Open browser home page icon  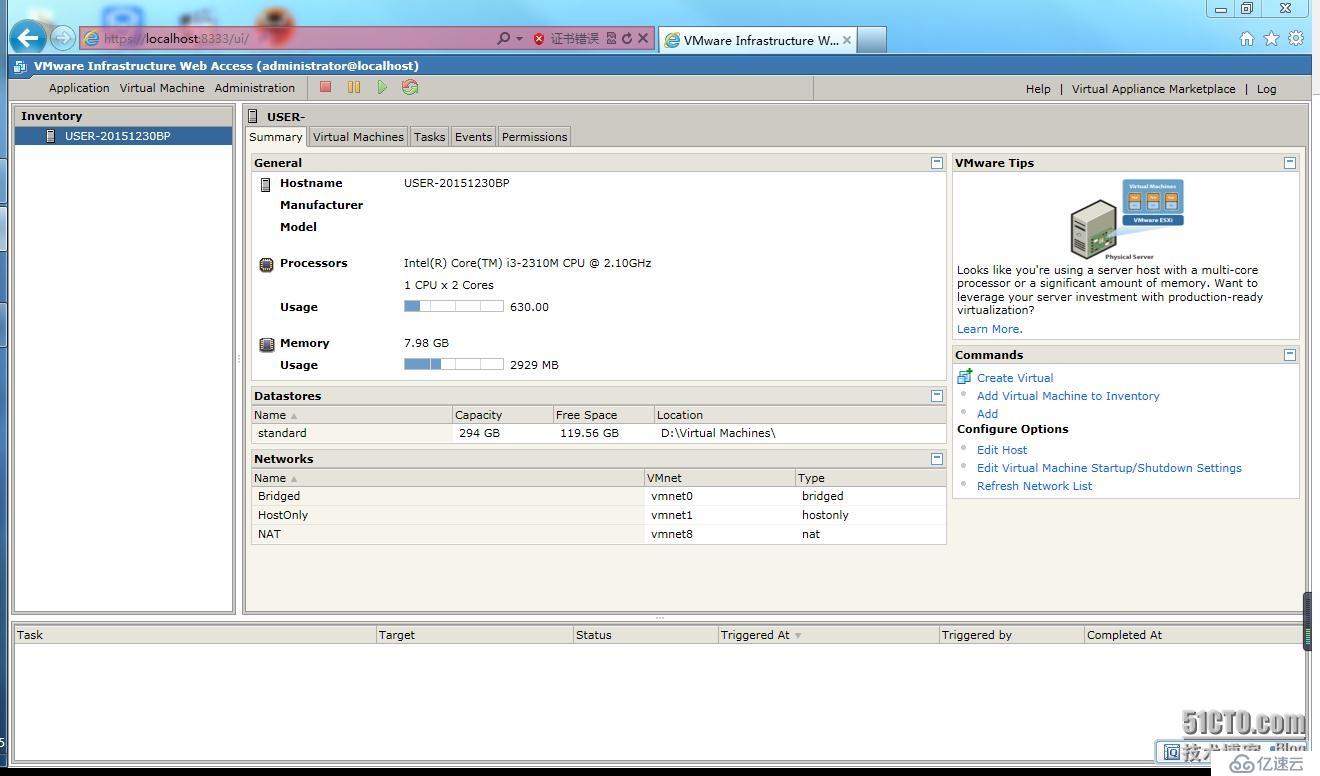tap(1246, 38)
